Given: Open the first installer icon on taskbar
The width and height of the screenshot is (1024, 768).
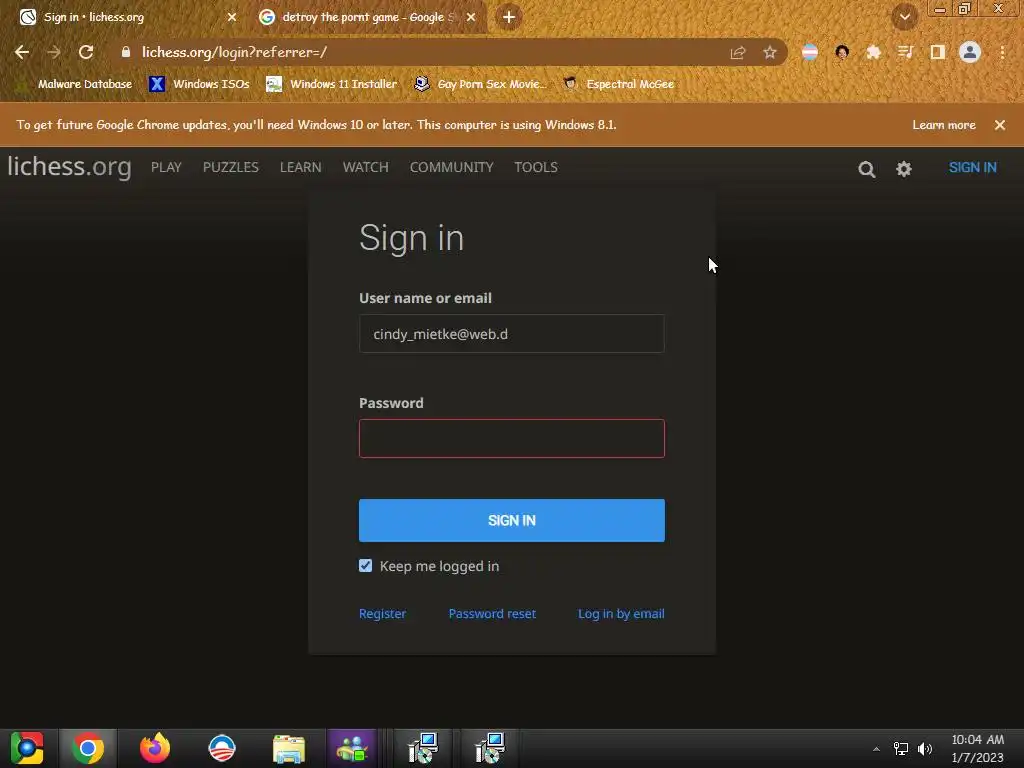Looking at the screenshot, I should click(x=423, y=748).
